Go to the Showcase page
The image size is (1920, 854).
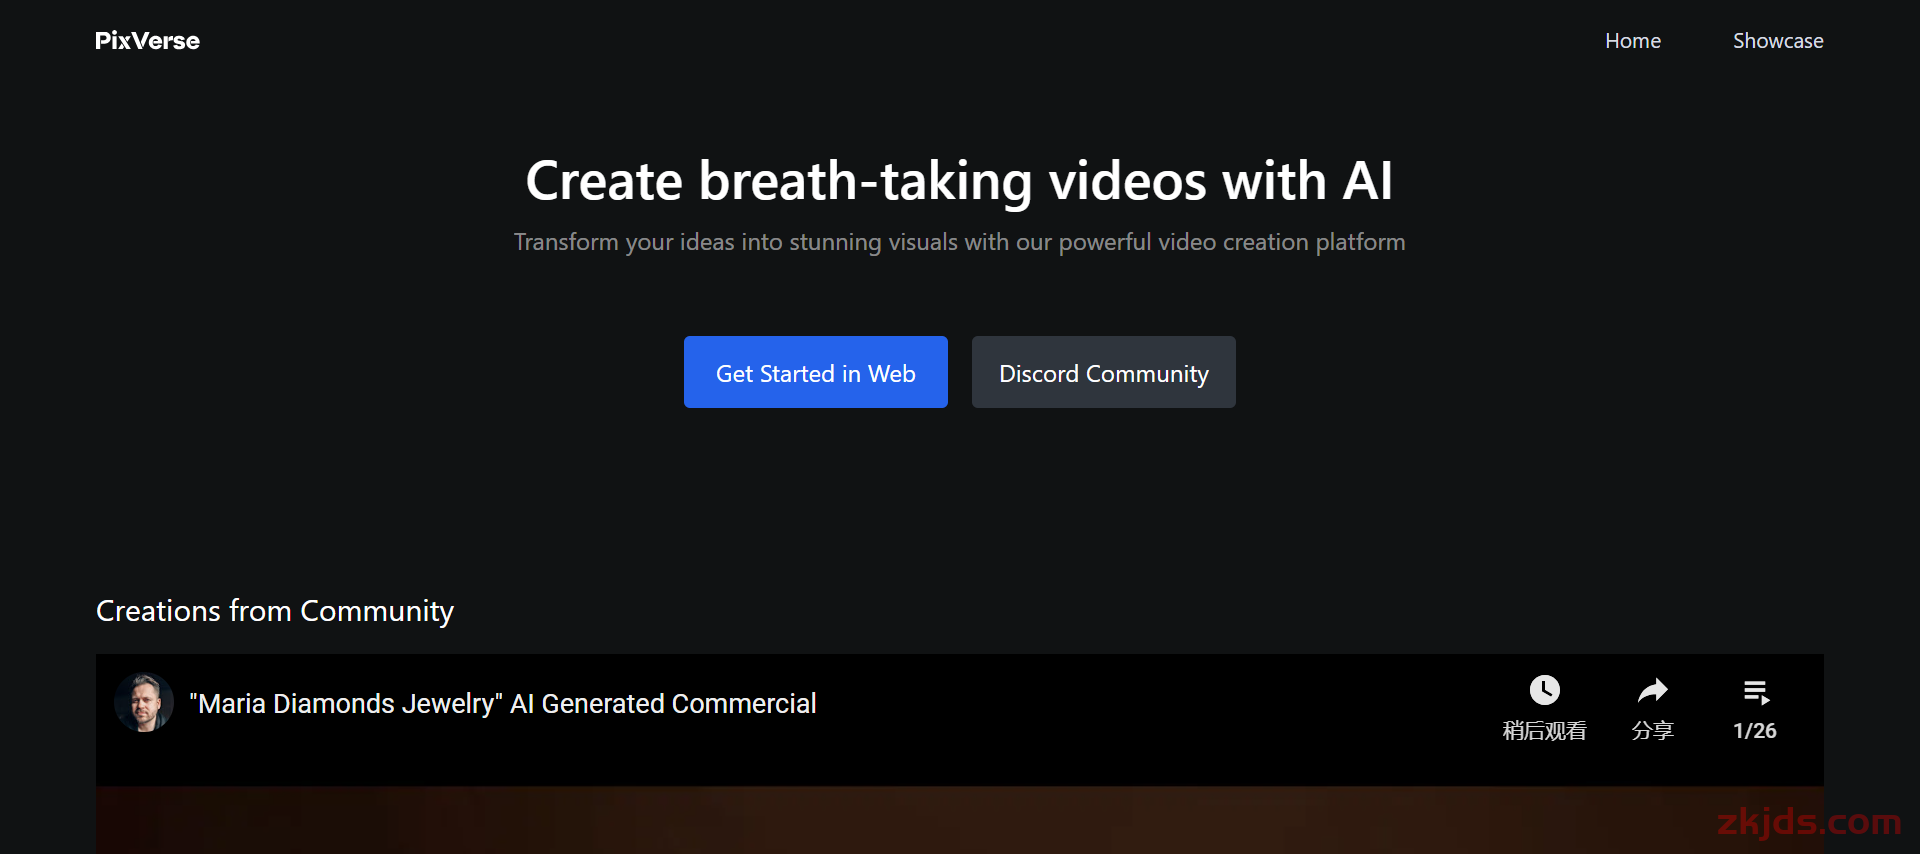click(1778, 41)
